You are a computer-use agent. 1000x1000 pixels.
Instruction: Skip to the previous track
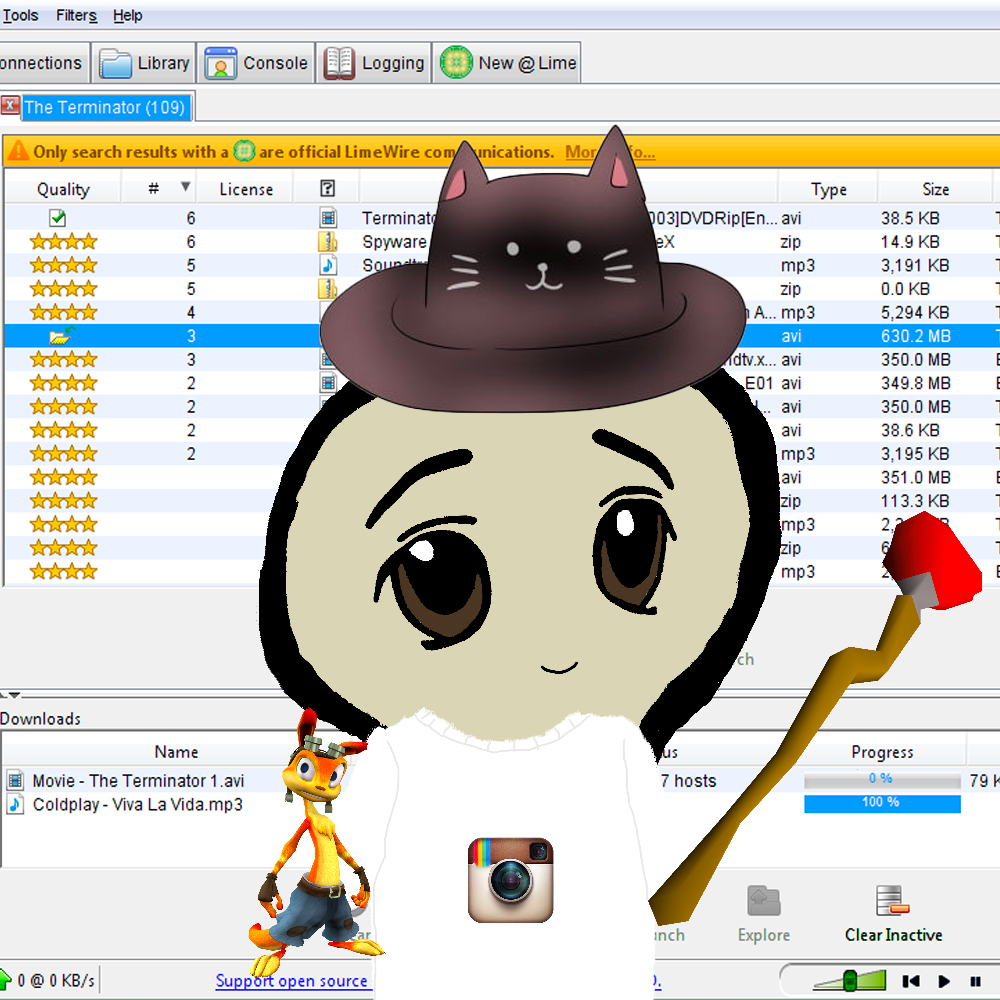(911, 981)
